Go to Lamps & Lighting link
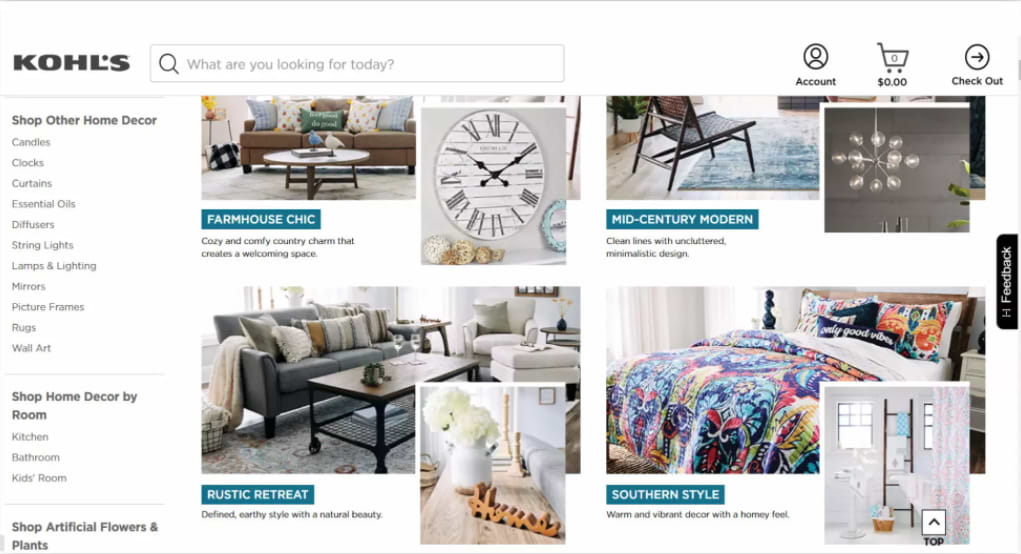The width and height of the screenshot is (1021, 554). [x=54, y=266]
